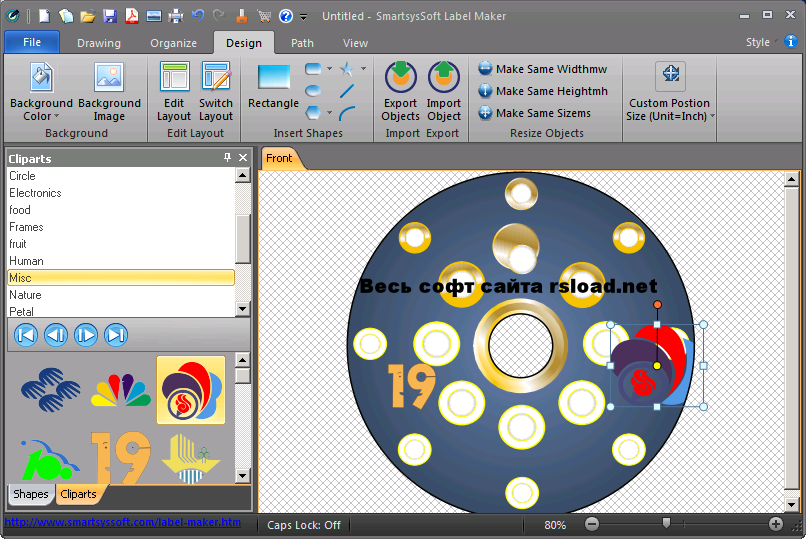Open the smartsyssoft.com label-maker link
This screenshot has width=806, height=539.
coord(122,522)
